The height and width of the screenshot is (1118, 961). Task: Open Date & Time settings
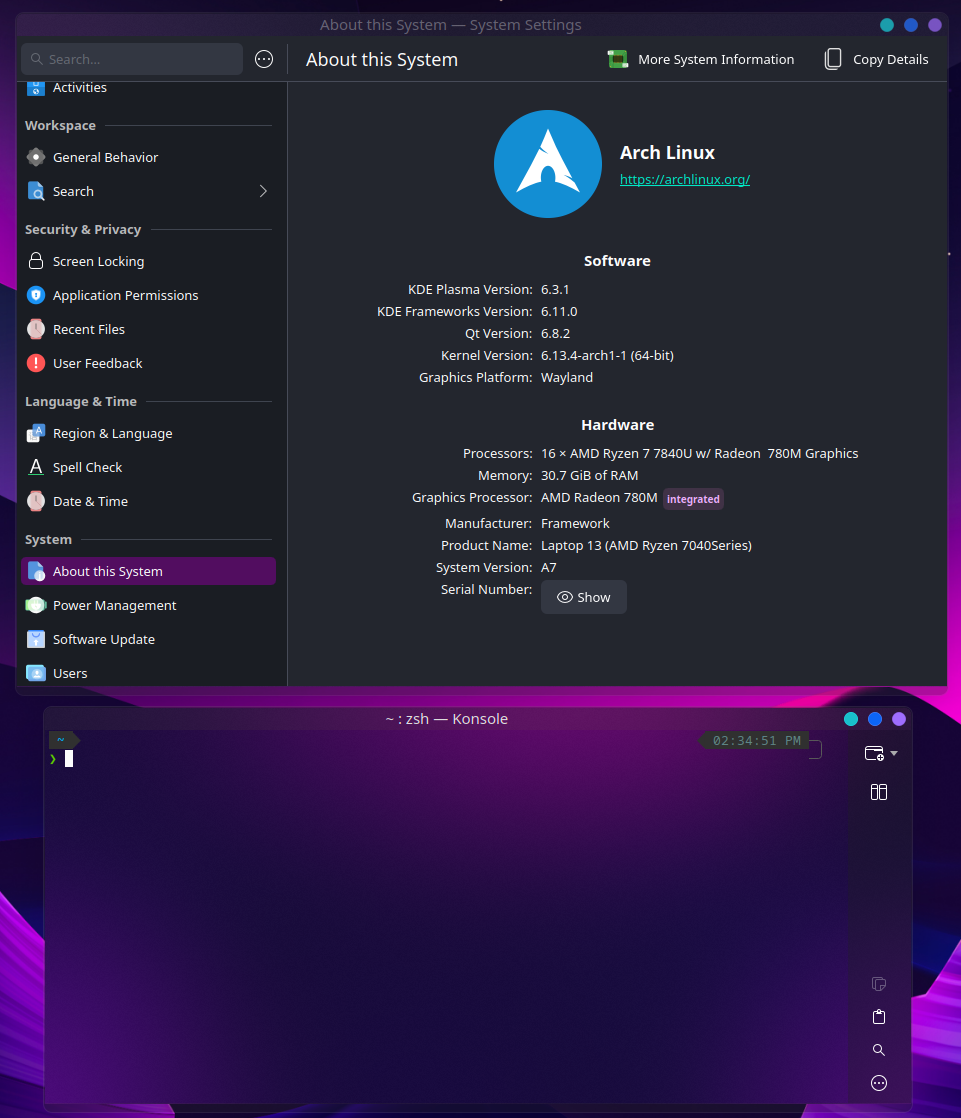pyautogui.click(x=148, y=501)
